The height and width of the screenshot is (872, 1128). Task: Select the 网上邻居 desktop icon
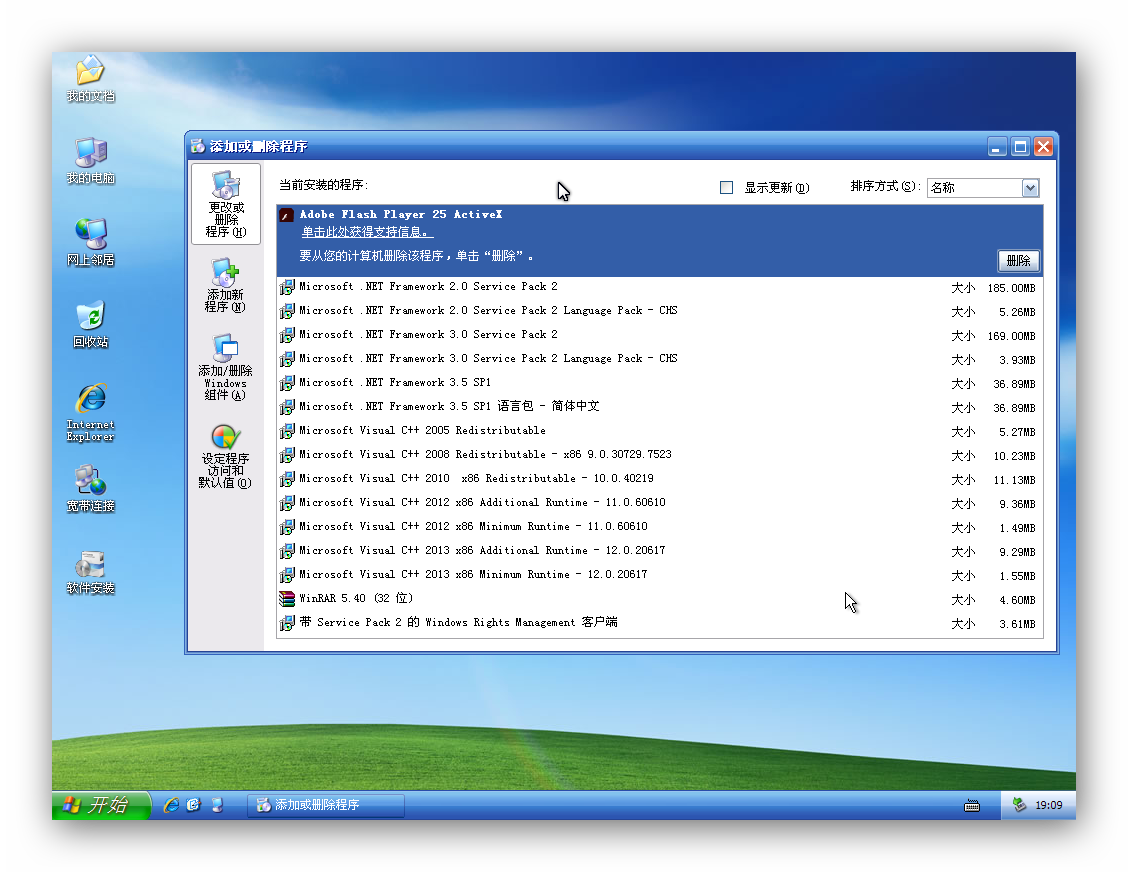91,242
